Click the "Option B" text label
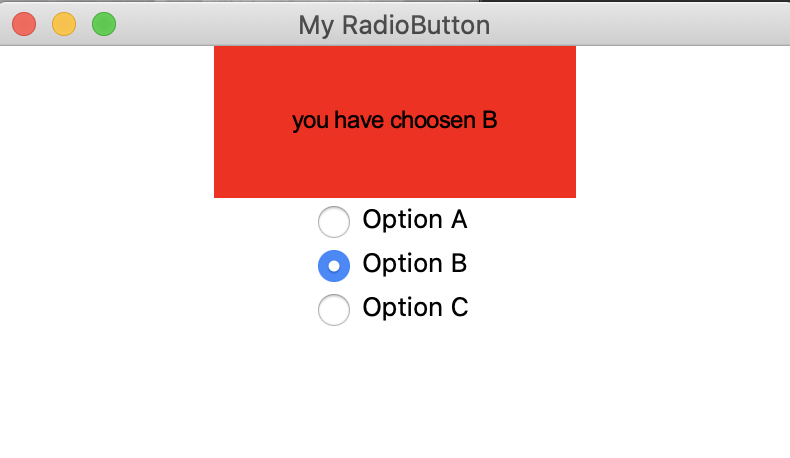Image resolution: width=790 pixels, height=458 pixels. click(414, 264)
